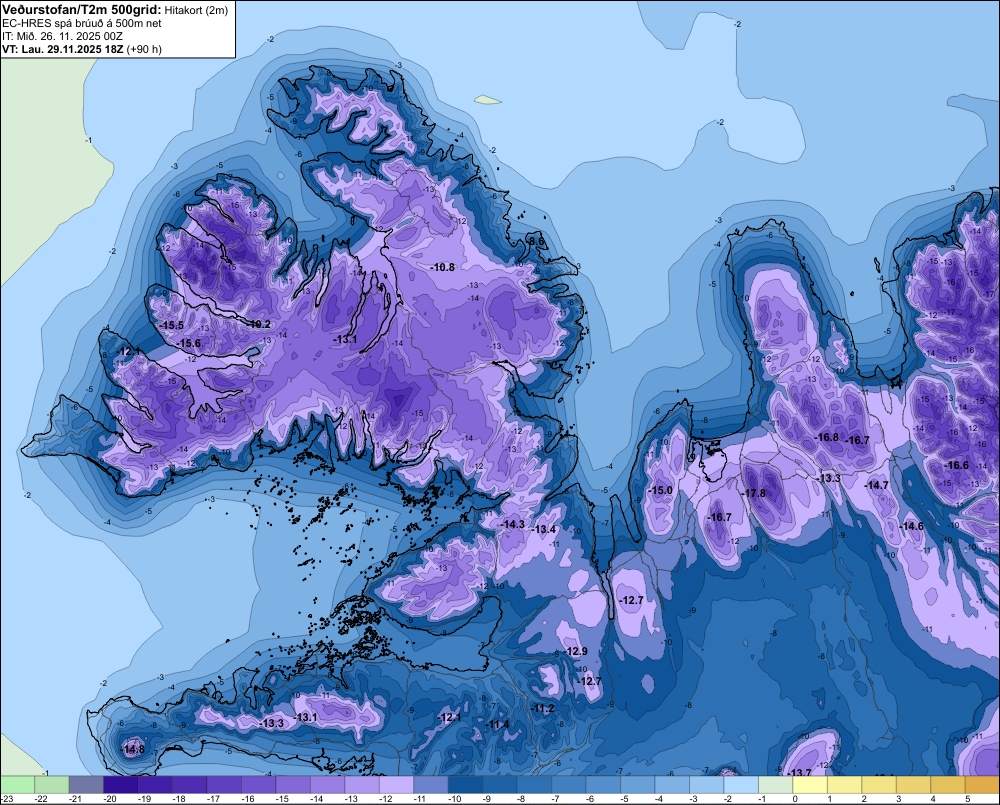Screen dimensions: 1000x805
Task: Click the -14.6 temperature label
Action: [912, 526]
